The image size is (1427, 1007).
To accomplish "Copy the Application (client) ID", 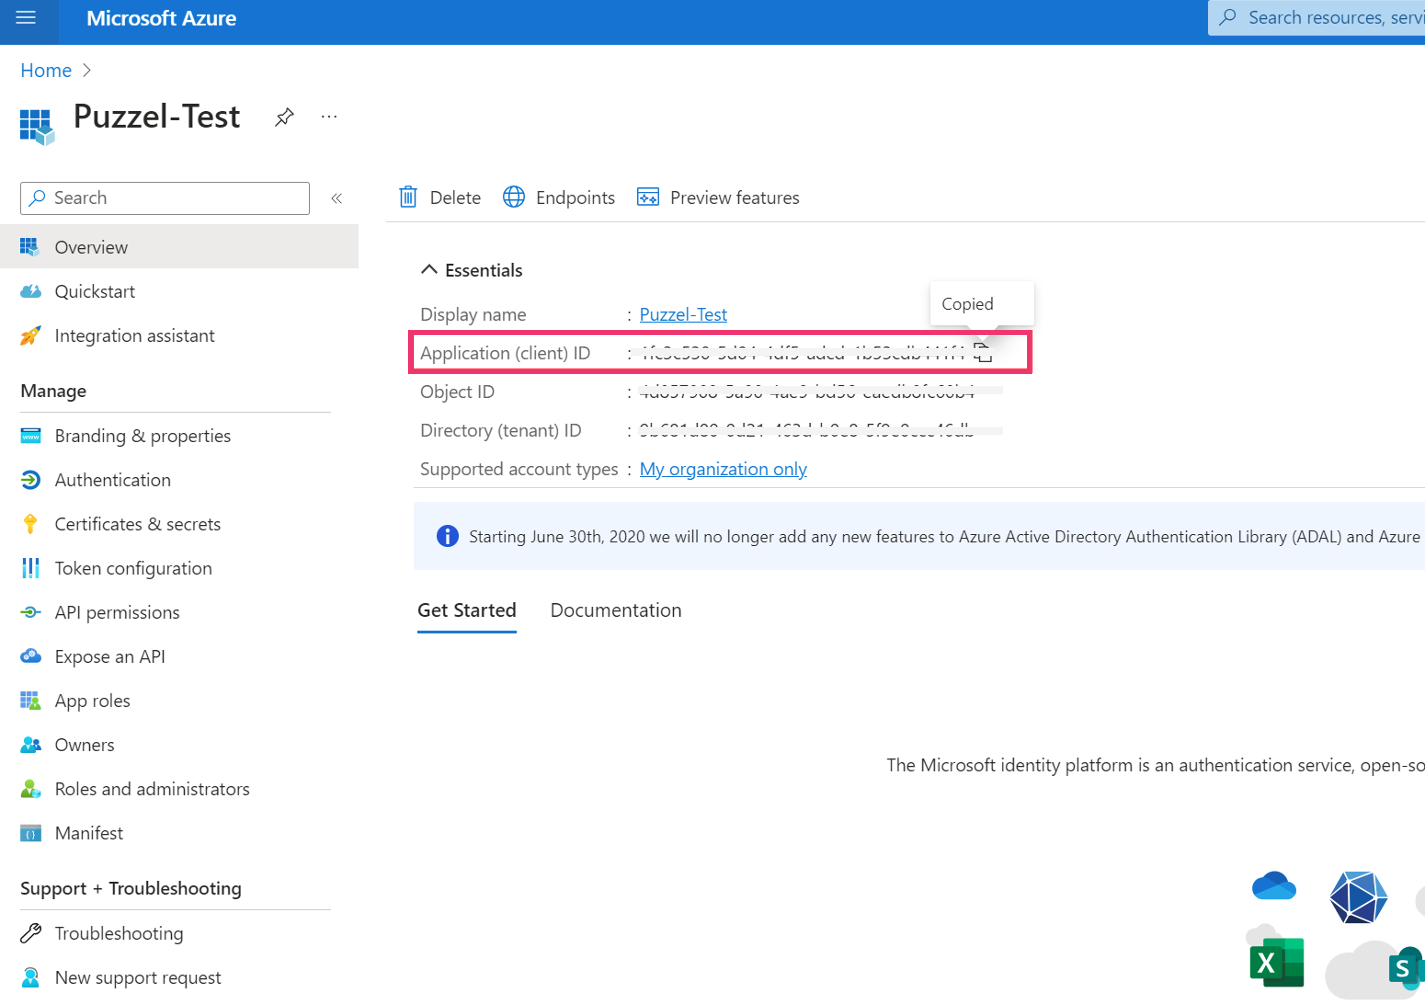I will (983, 353).
